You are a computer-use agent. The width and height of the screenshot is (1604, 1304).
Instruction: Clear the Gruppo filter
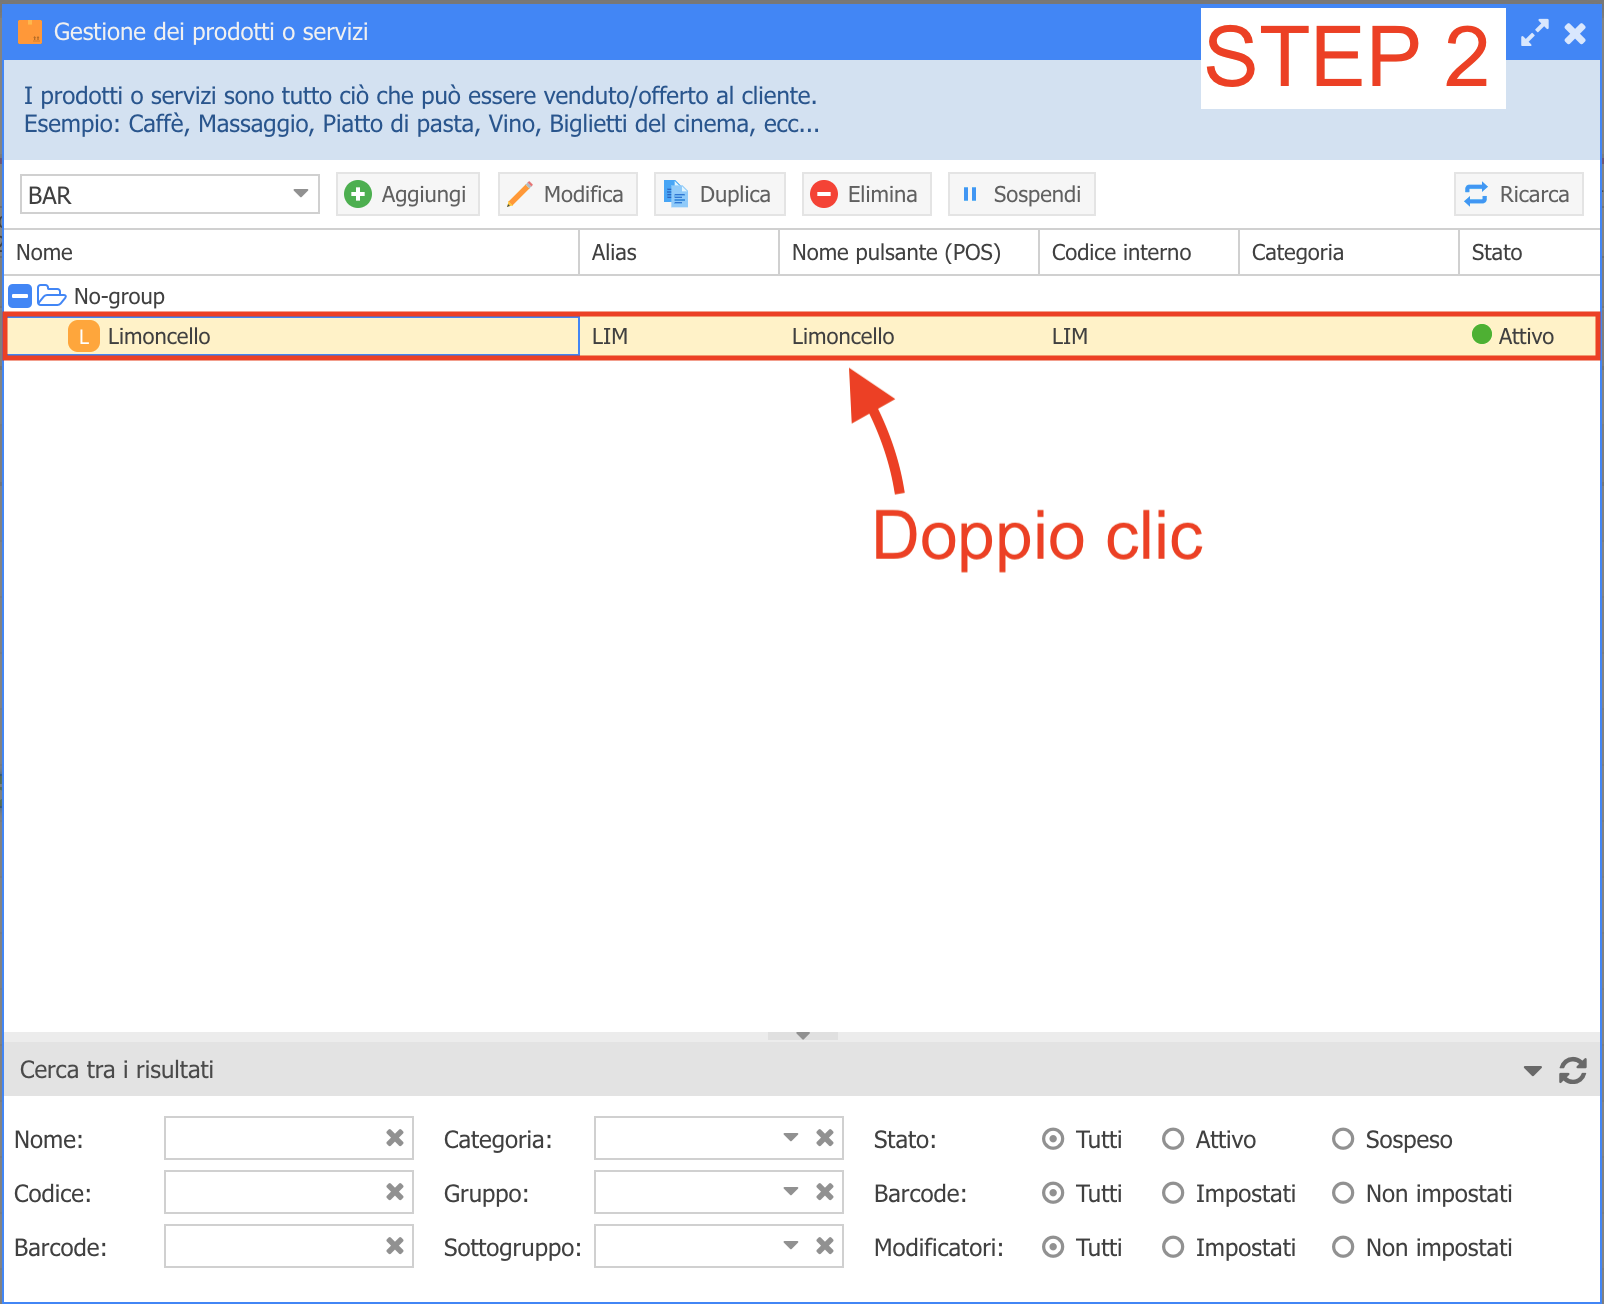tap(825, 1192)
